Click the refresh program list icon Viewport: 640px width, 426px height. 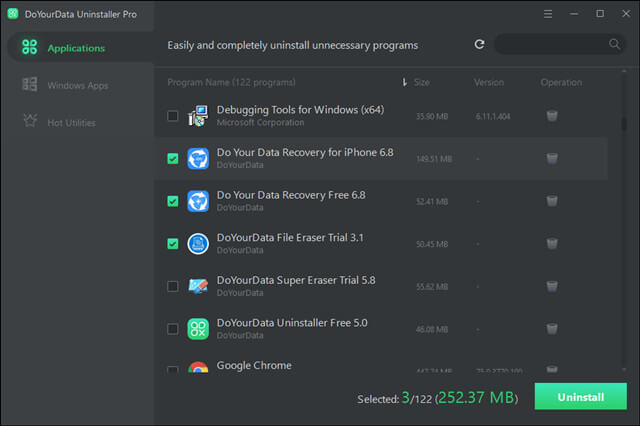pyautogui.click(x=480, y=45)
